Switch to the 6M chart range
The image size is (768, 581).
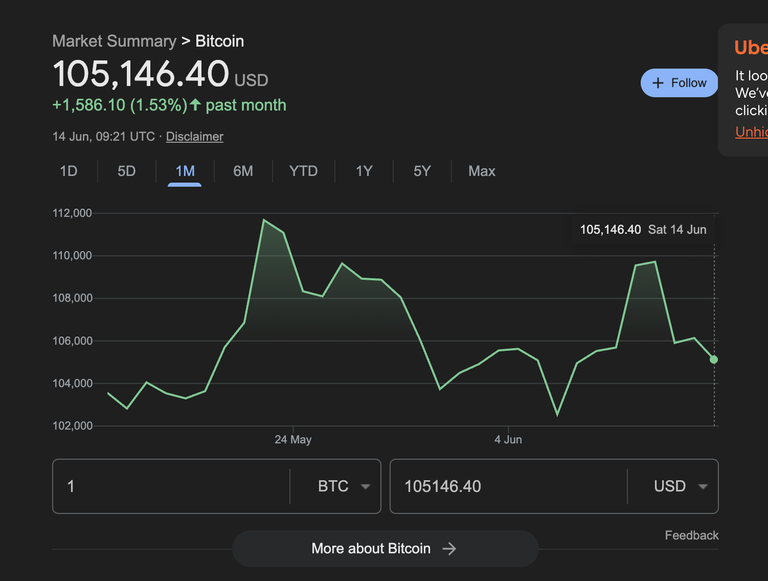click(x=243, y=171)
